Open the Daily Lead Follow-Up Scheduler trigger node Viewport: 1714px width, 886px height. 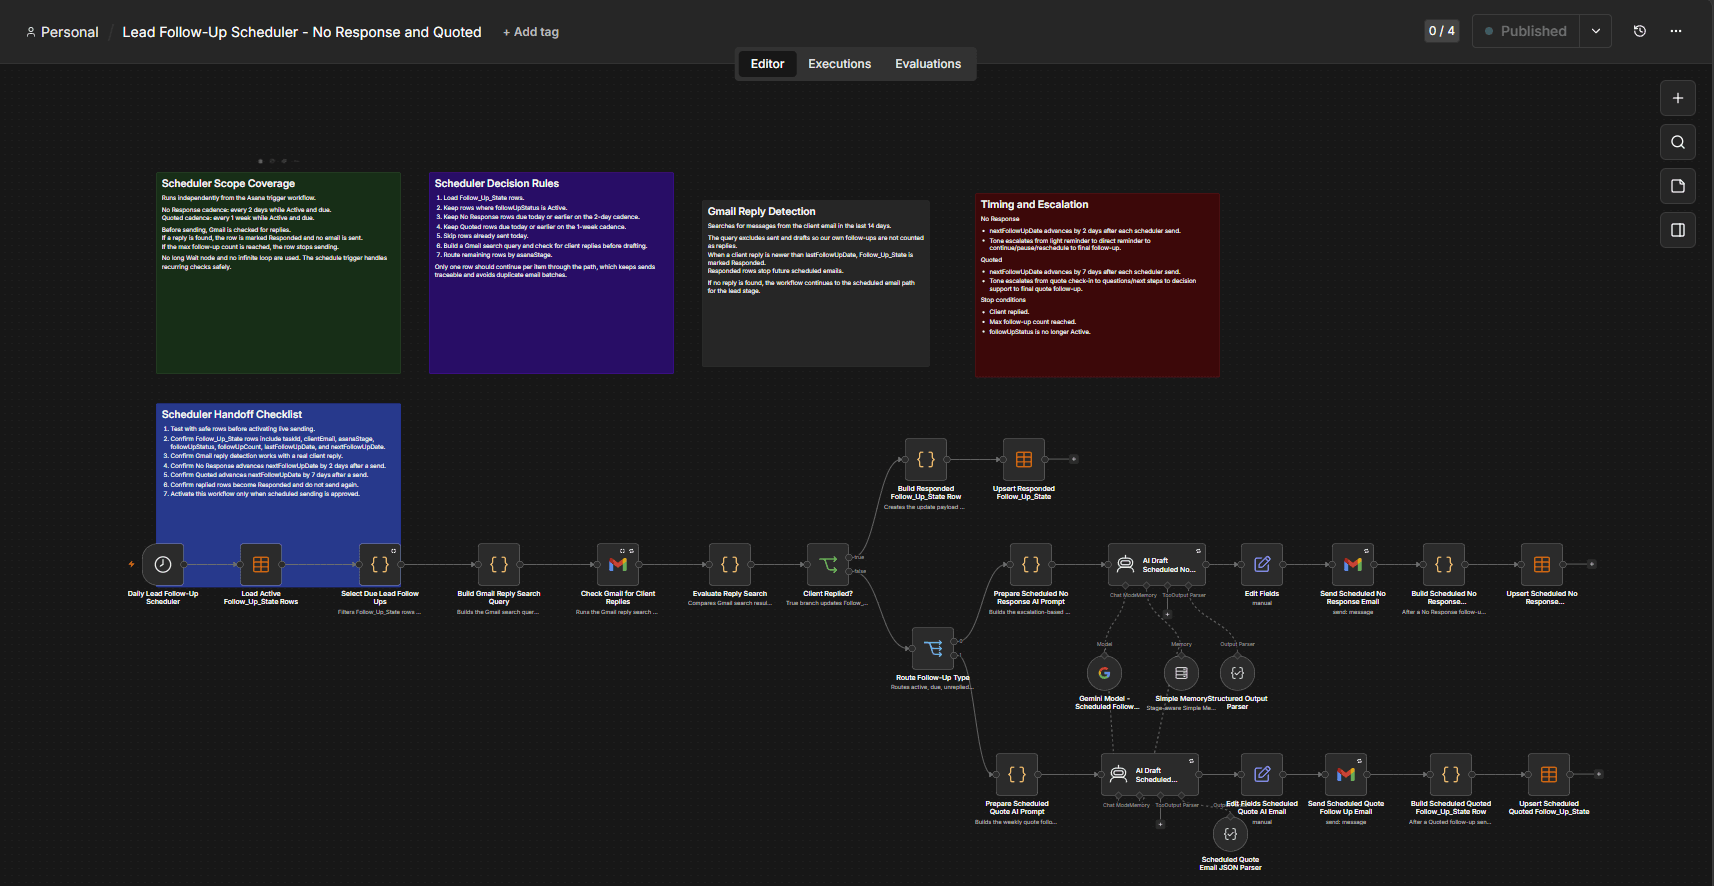coord(163,565)
